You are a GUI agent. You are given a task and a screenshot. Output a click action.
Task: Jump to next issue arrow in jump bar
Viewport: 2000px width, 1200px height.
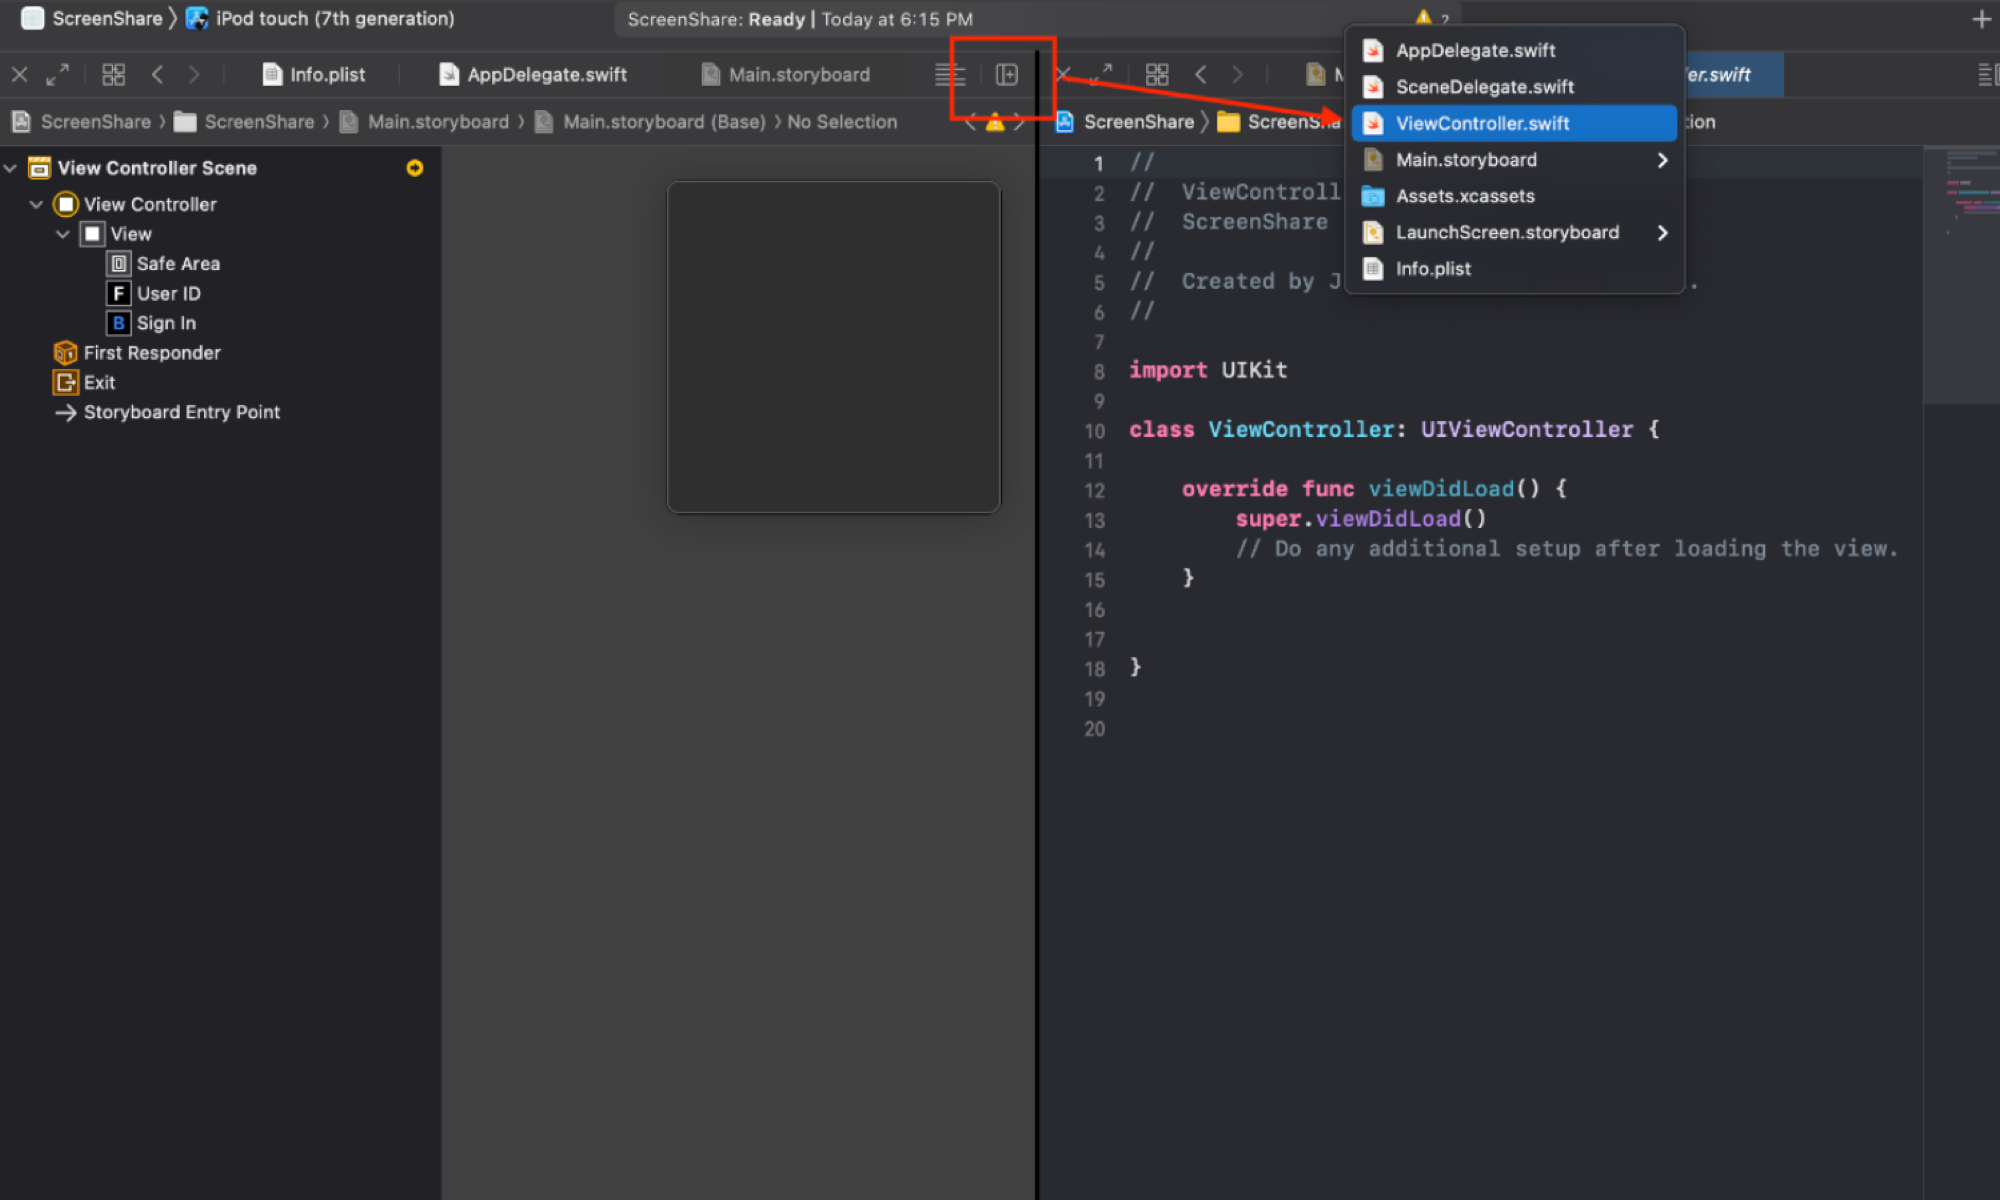click(1019, 123)
